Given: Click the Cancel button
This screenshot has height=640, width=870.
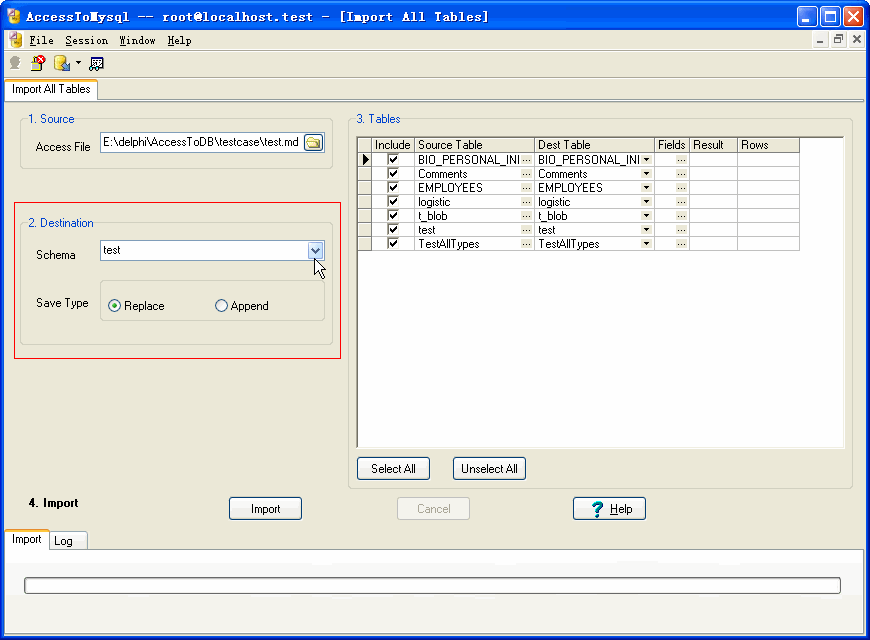Looking at the screenshot, I should pos(433,509).
